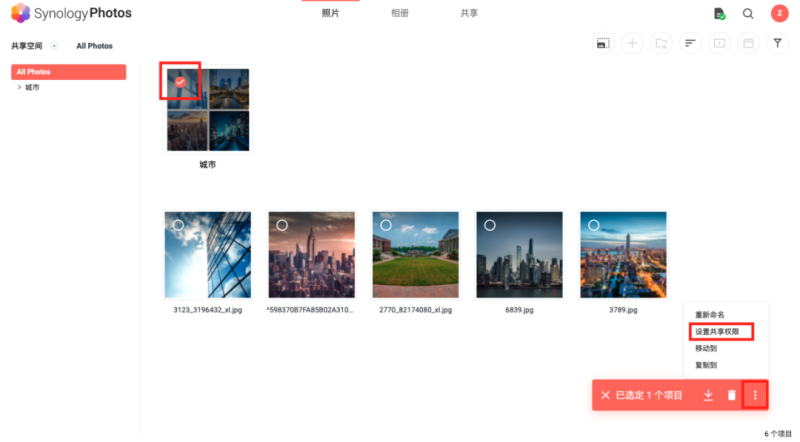Viewport: 800px width, 442px height.
Task: Select the 3123_3196432_xl.jpg photo circle
Action: (178, 225)
